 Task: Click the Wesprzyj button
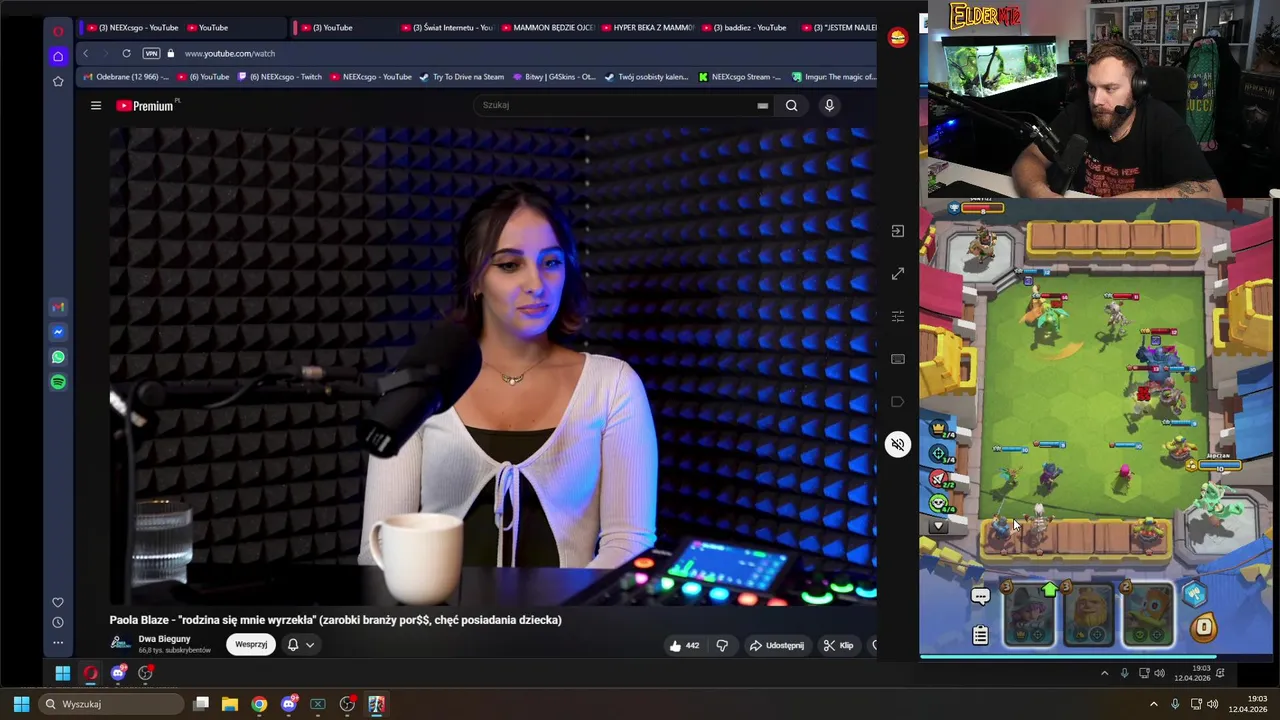pyautogui.click(x=251, y=645)
